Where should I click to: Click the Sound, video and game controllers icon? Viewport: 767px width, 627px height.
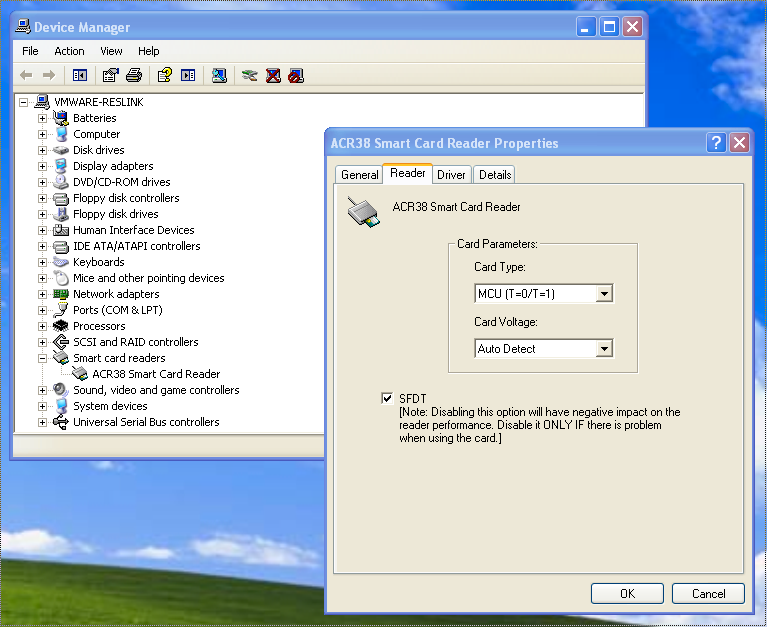(61, 390)
